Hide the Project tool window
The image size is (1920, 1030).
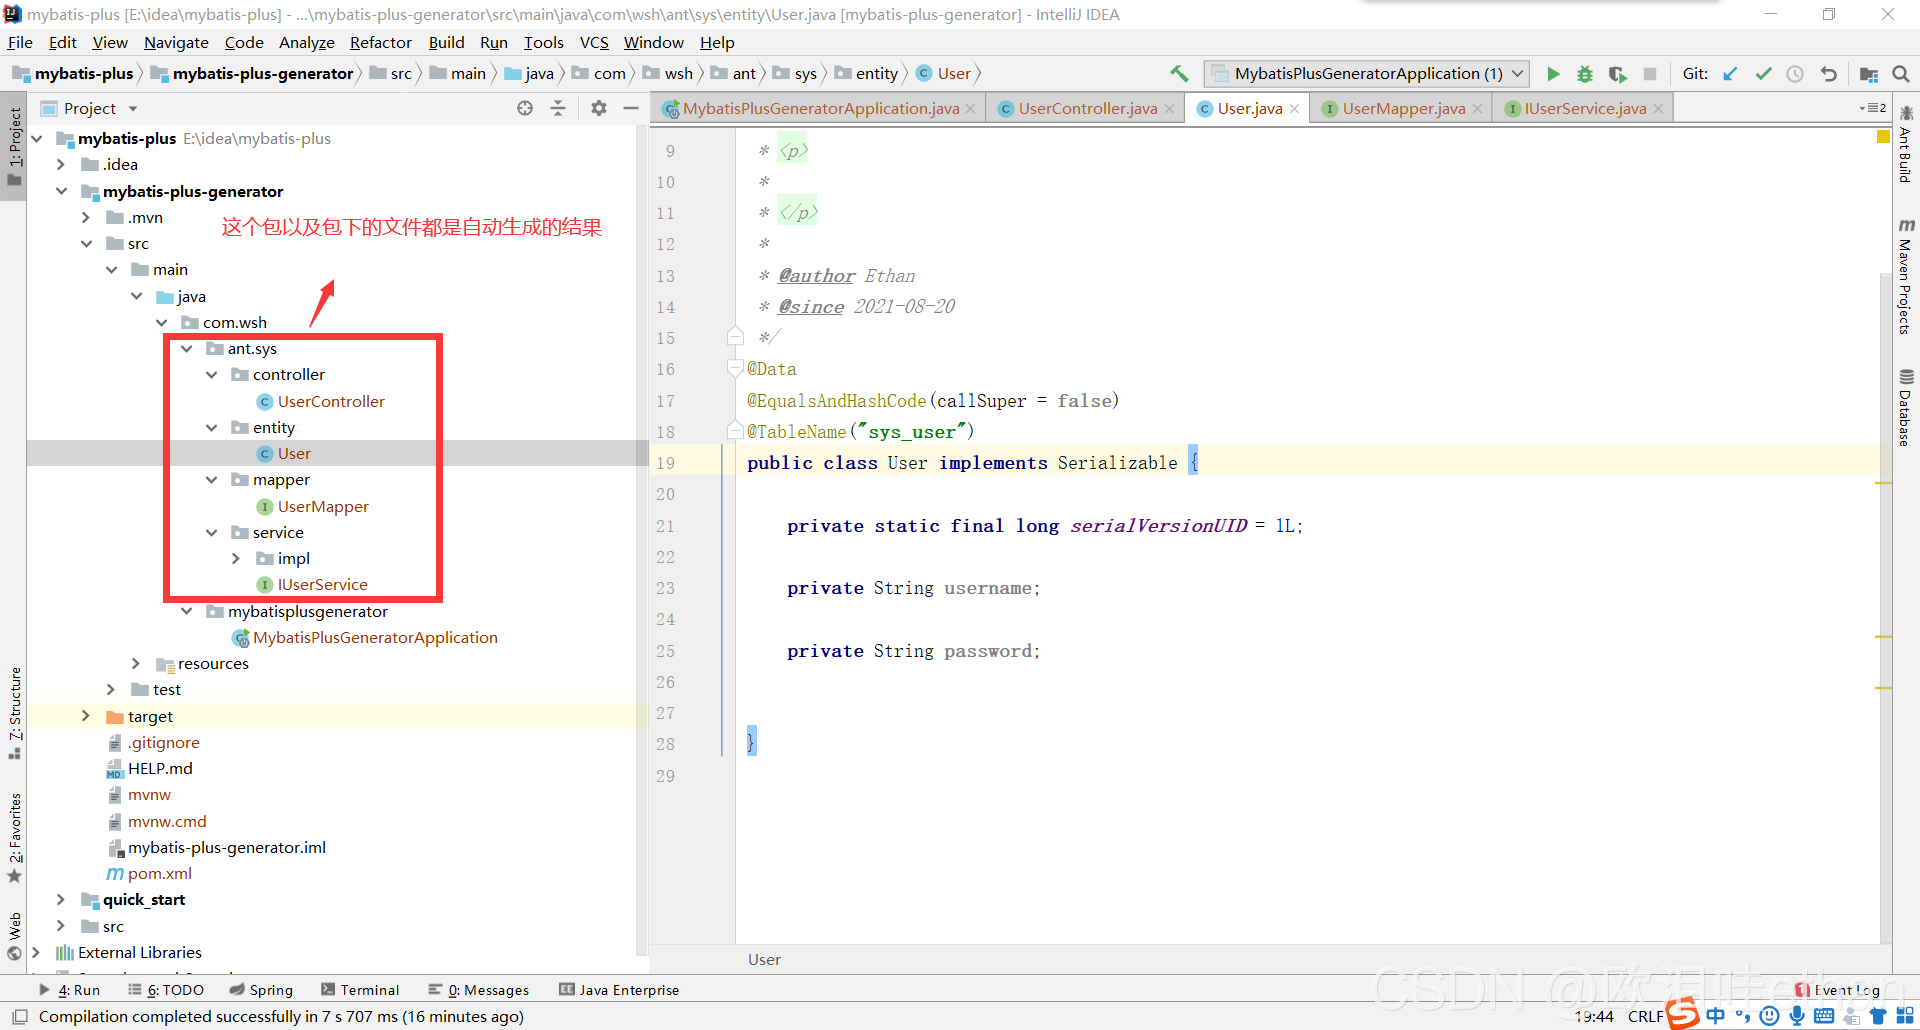click(x=631, y=108)
